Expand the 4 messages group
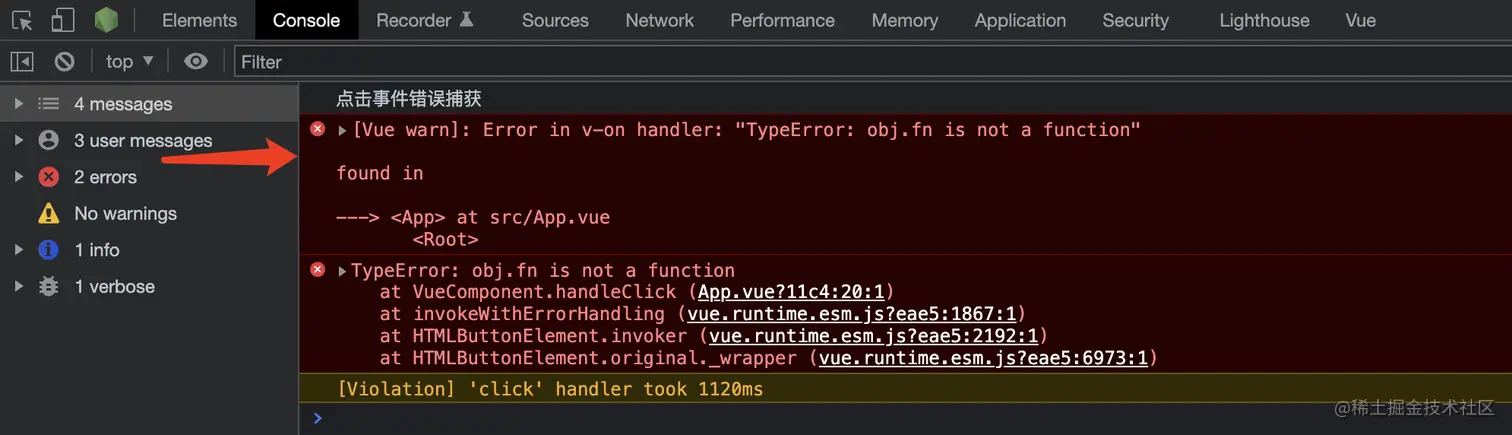 [18, 104]
